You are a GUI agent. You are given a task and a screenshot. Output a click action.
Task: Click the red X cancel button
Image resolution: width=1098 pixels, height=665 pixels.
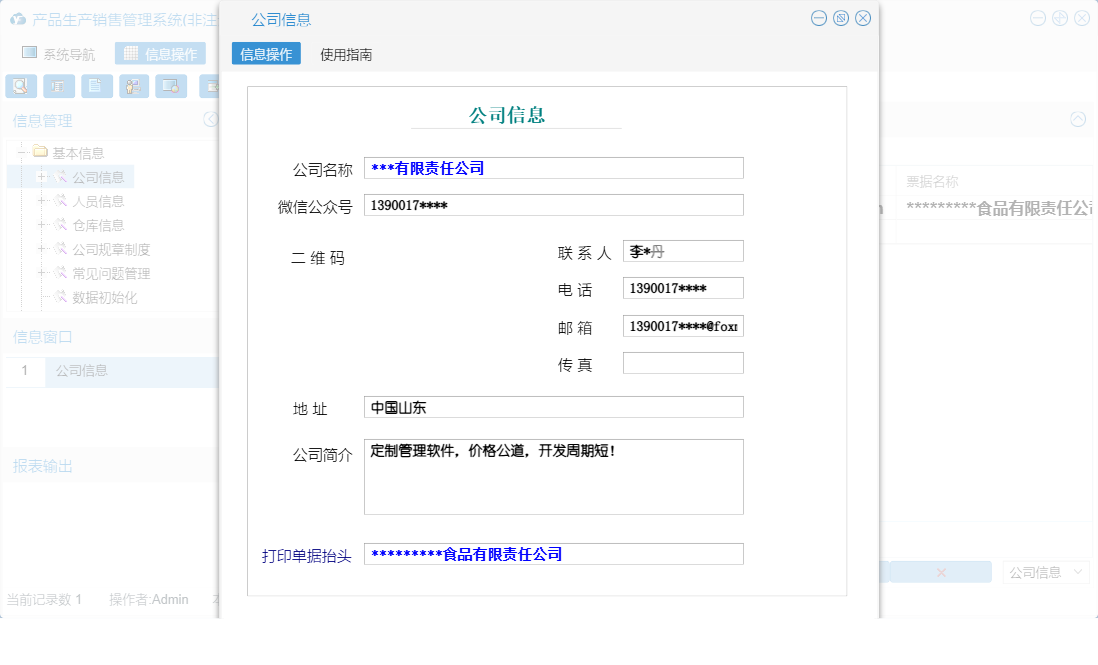[x=939, y=571]
